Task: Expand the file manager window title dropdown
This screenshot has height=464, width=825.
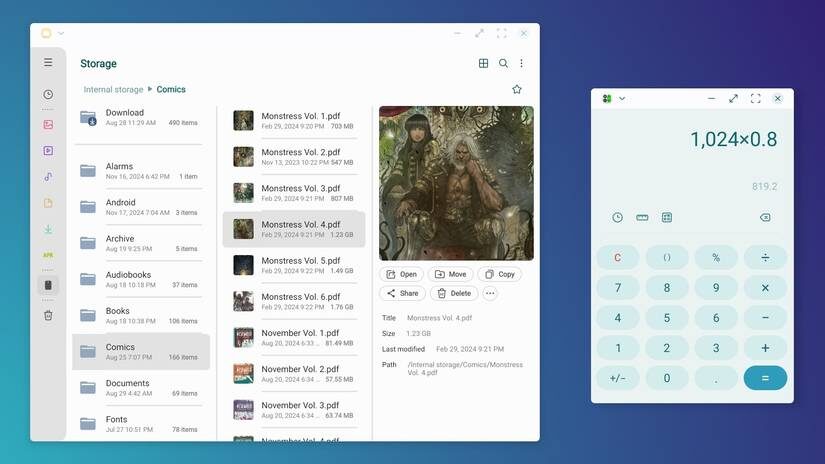Action: point(61,33)
